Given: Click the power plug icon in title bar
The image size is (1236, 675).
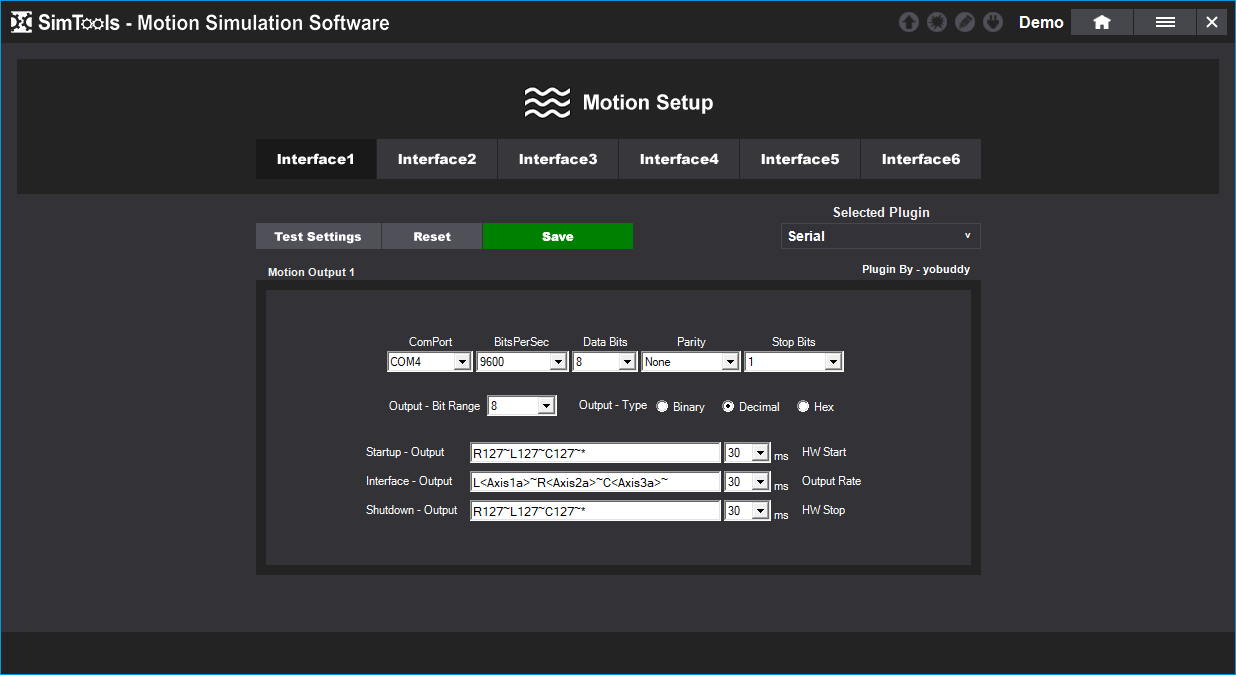Looking at the screenshot, I should coord(992,22).
